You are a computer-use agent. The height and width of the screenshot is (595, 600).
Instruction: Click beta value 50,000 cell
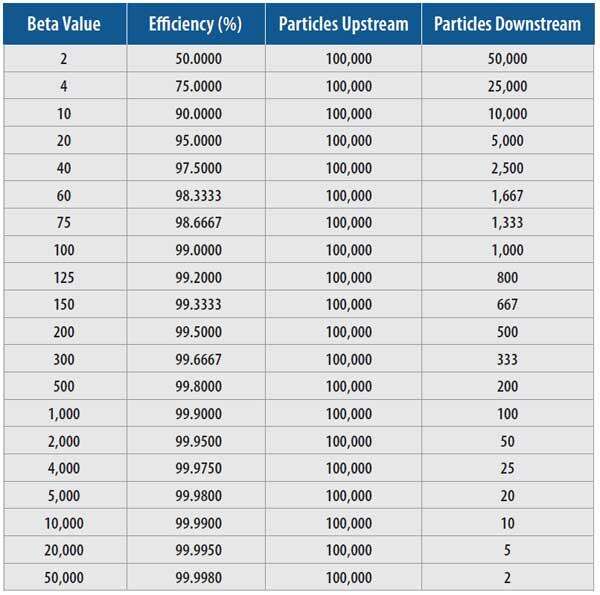[64, 577]
